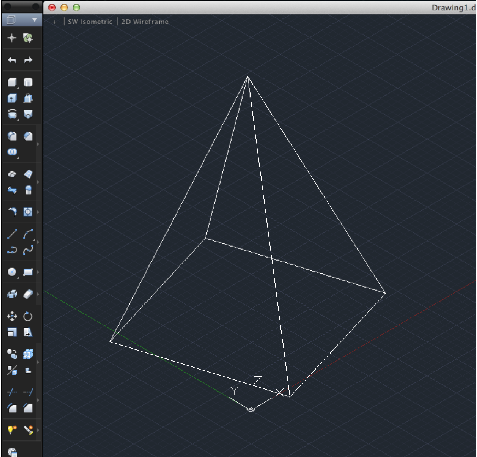
Task: Select the Fillet tool
Action: [12, 408]
